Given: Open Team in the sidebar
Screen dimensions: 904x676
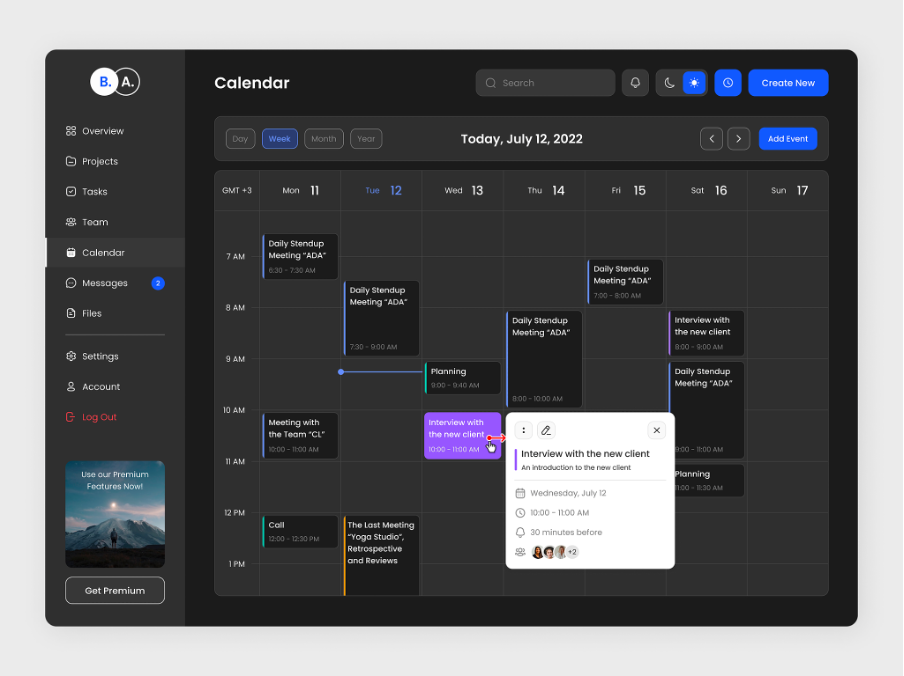Looking at the screenshot, I should coord(115,222).
